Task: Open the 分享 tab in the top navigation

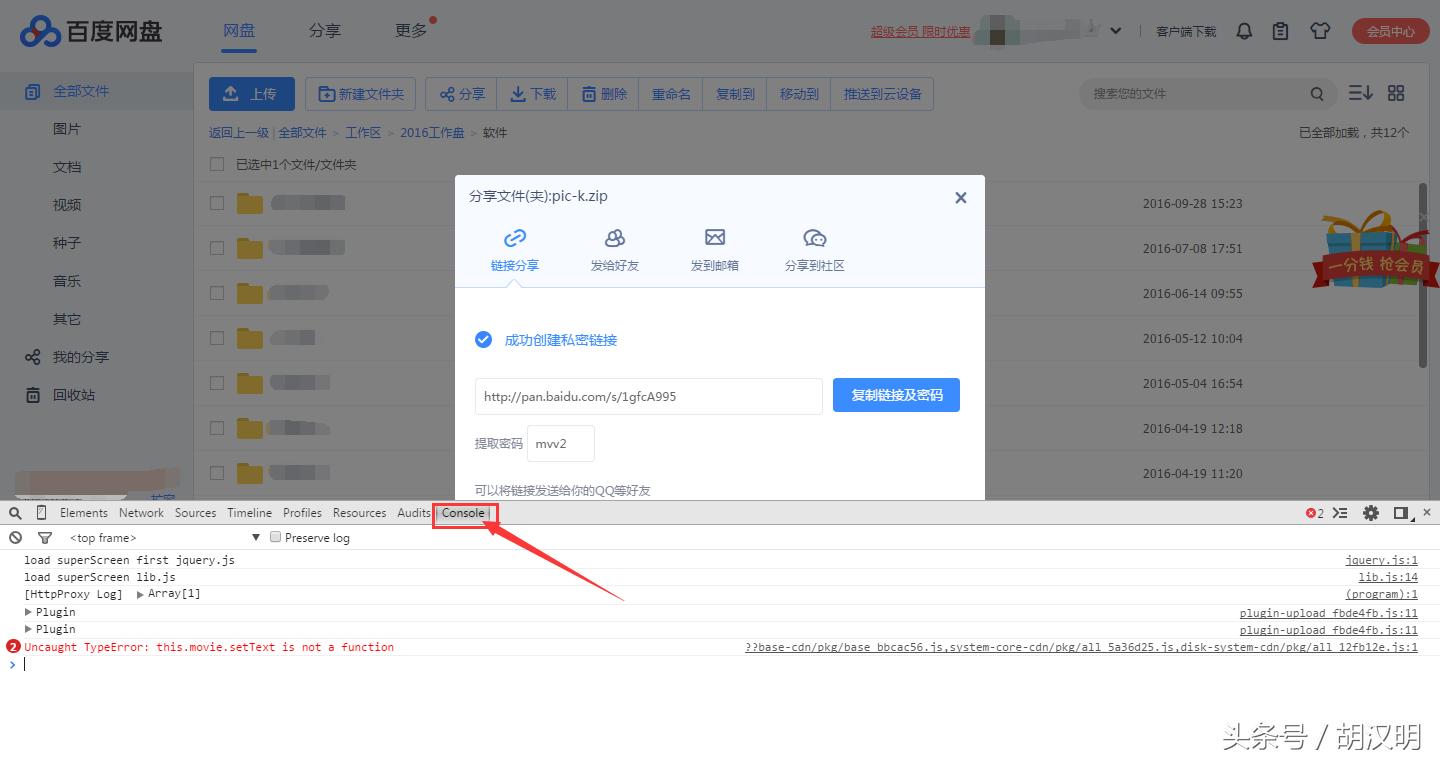Action: (324, 31)
